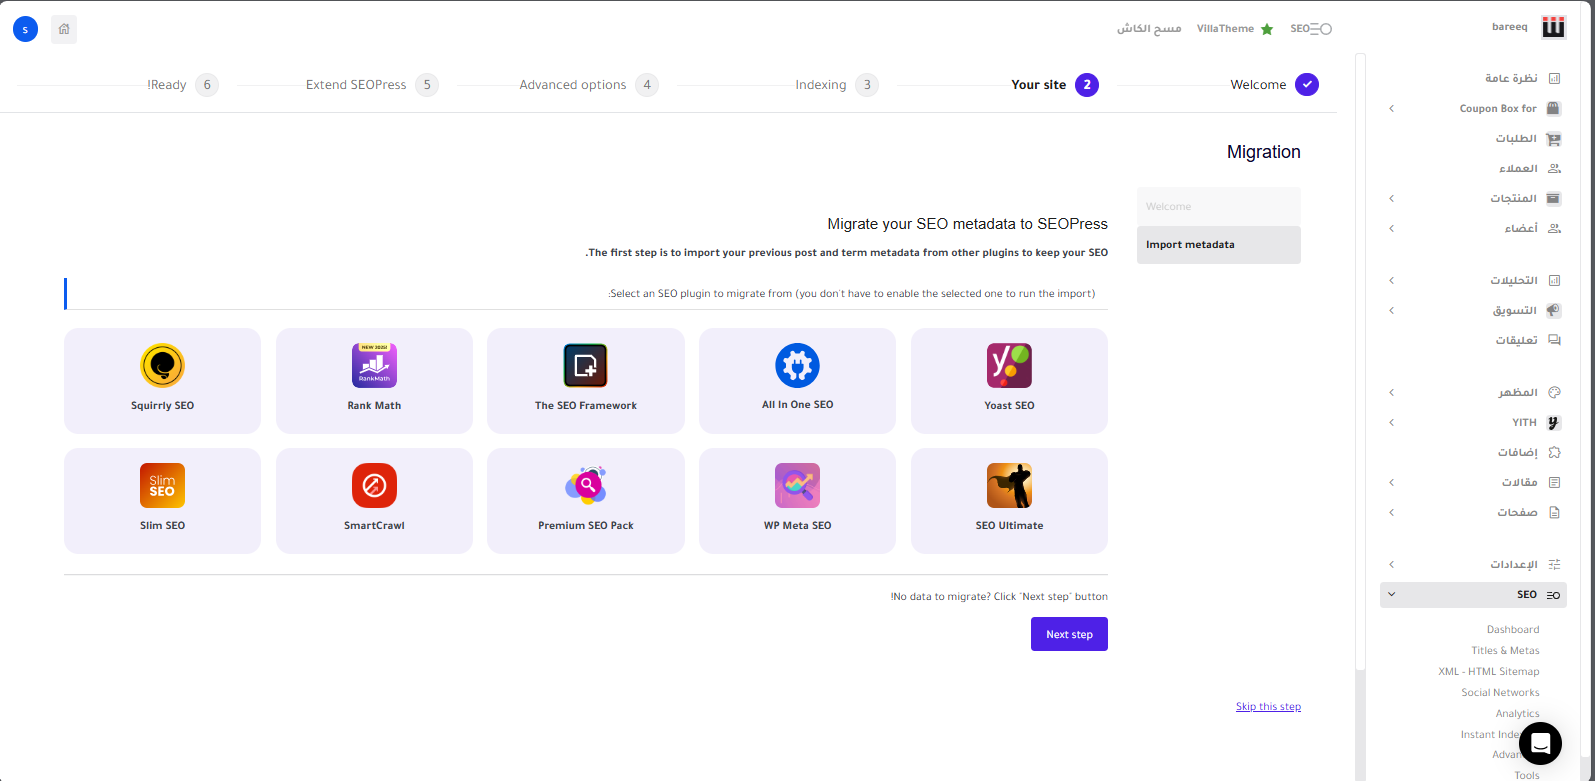Click the Next step button

[x=1069, y=634]
